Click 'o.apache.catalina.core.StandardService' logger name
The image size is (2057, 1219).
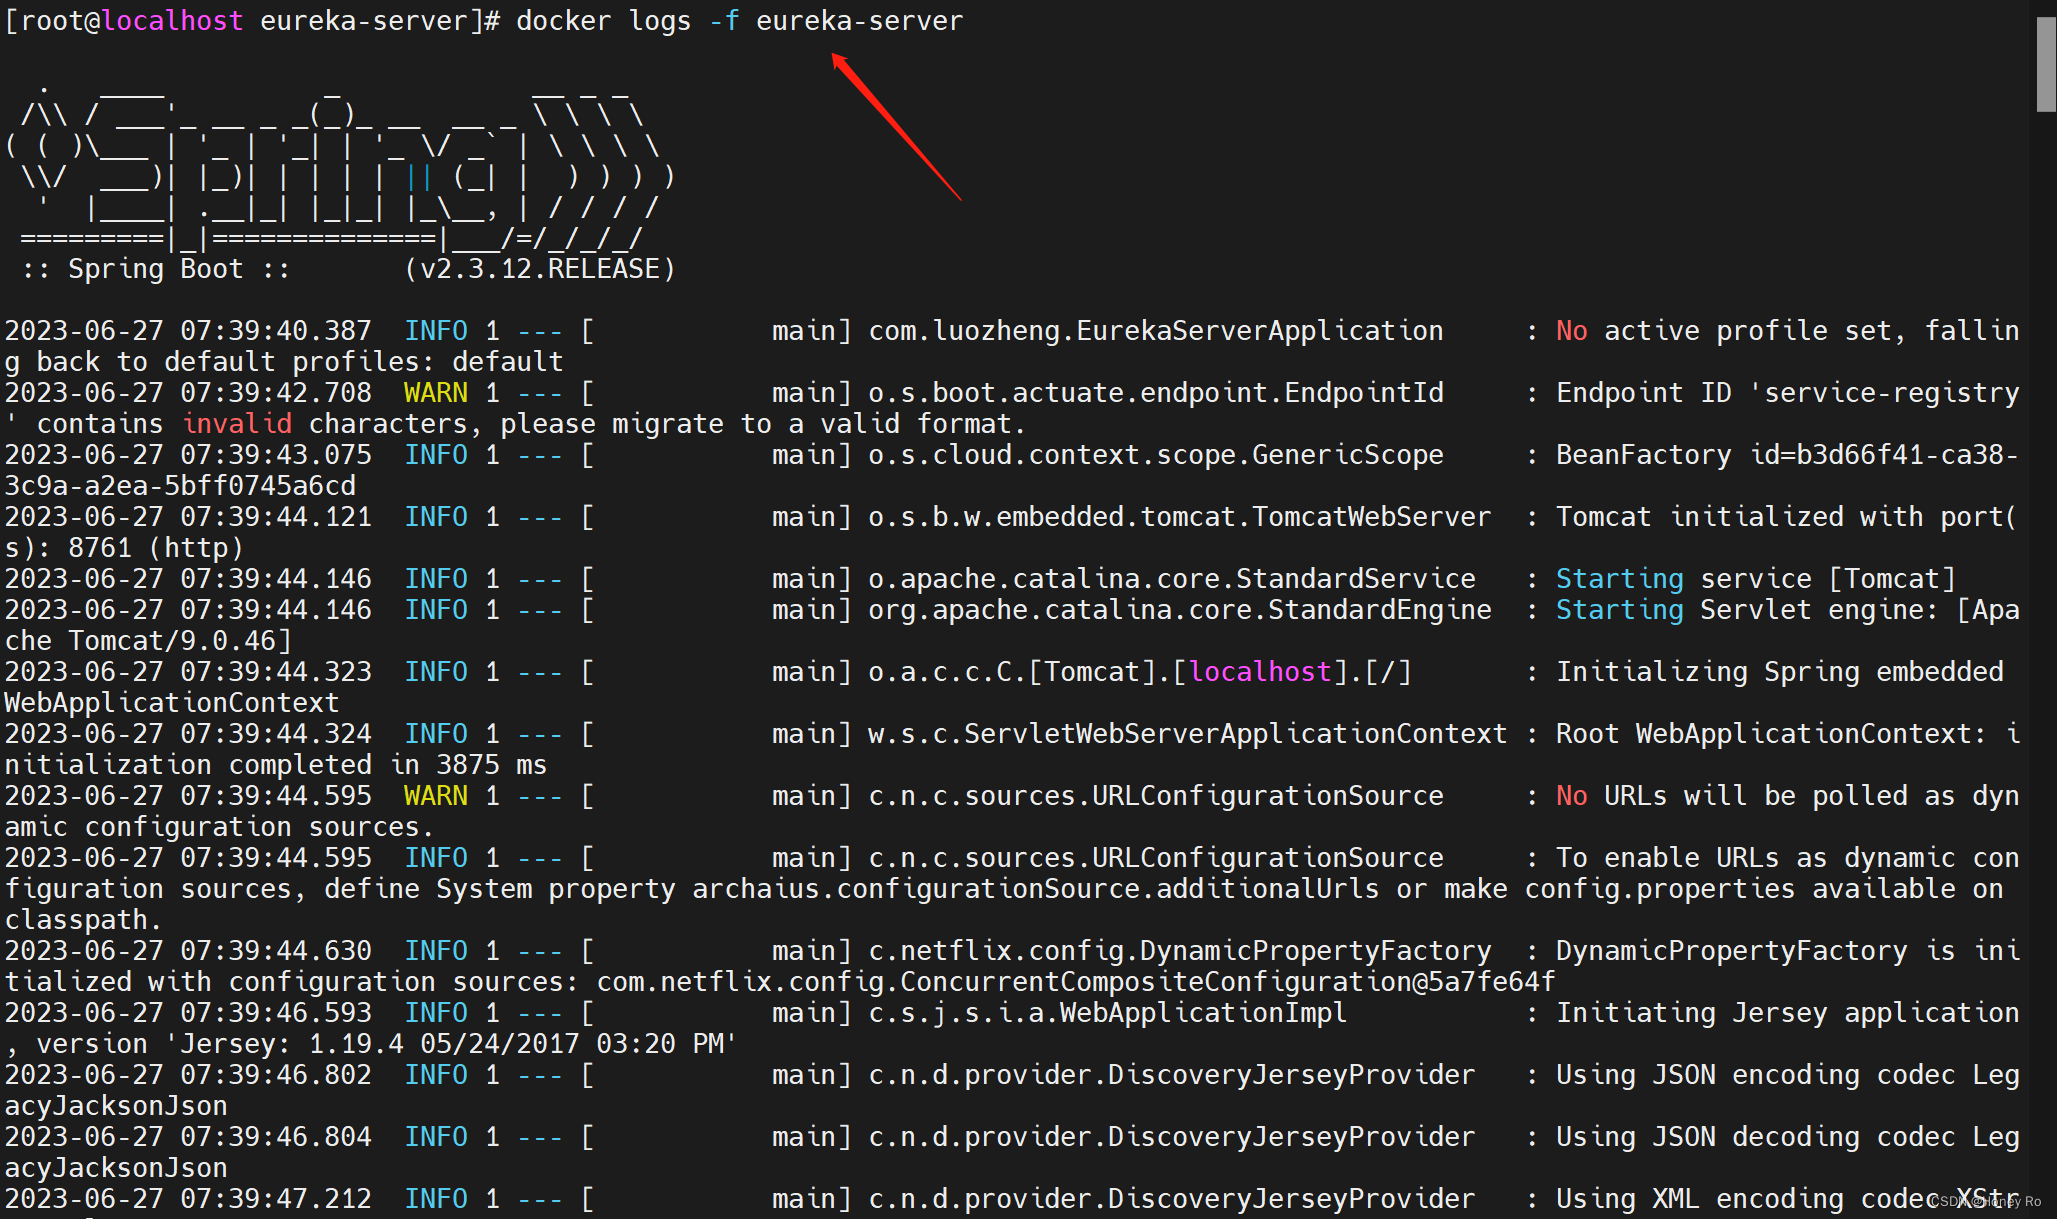click(x=1171, y=579)
